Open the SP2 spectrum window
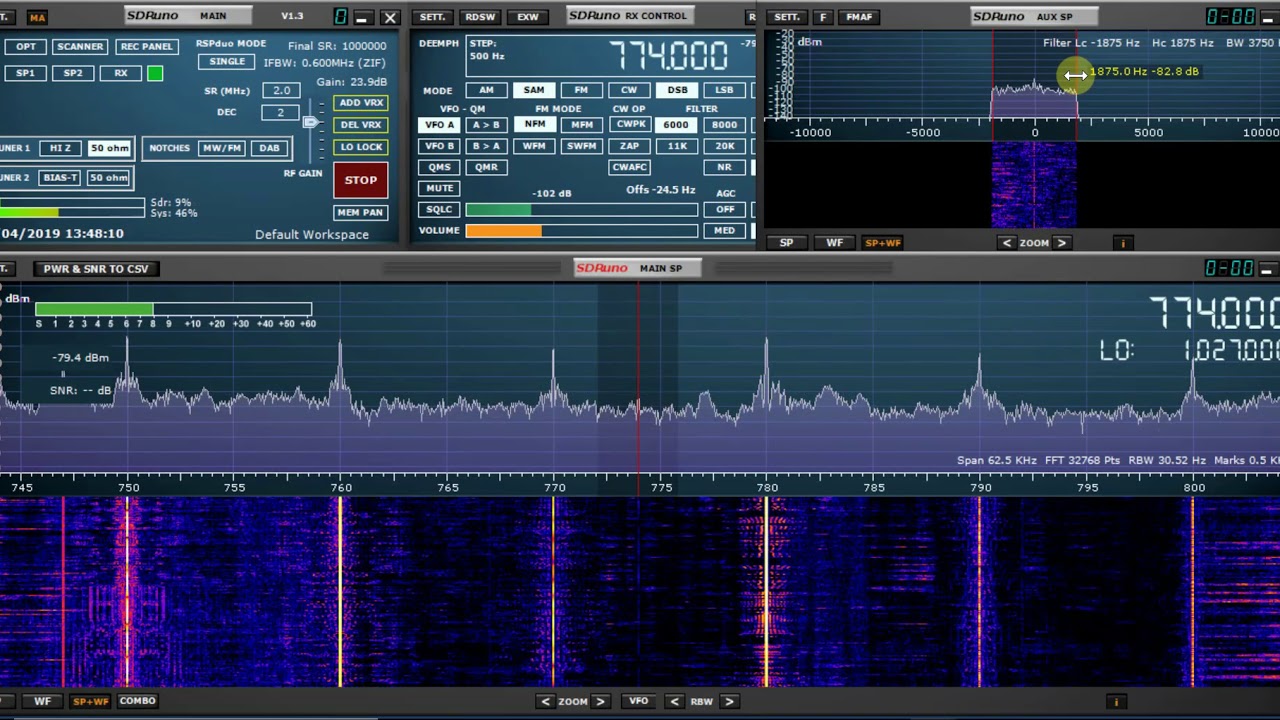The image size is (1280, 720). coord(73,73)
